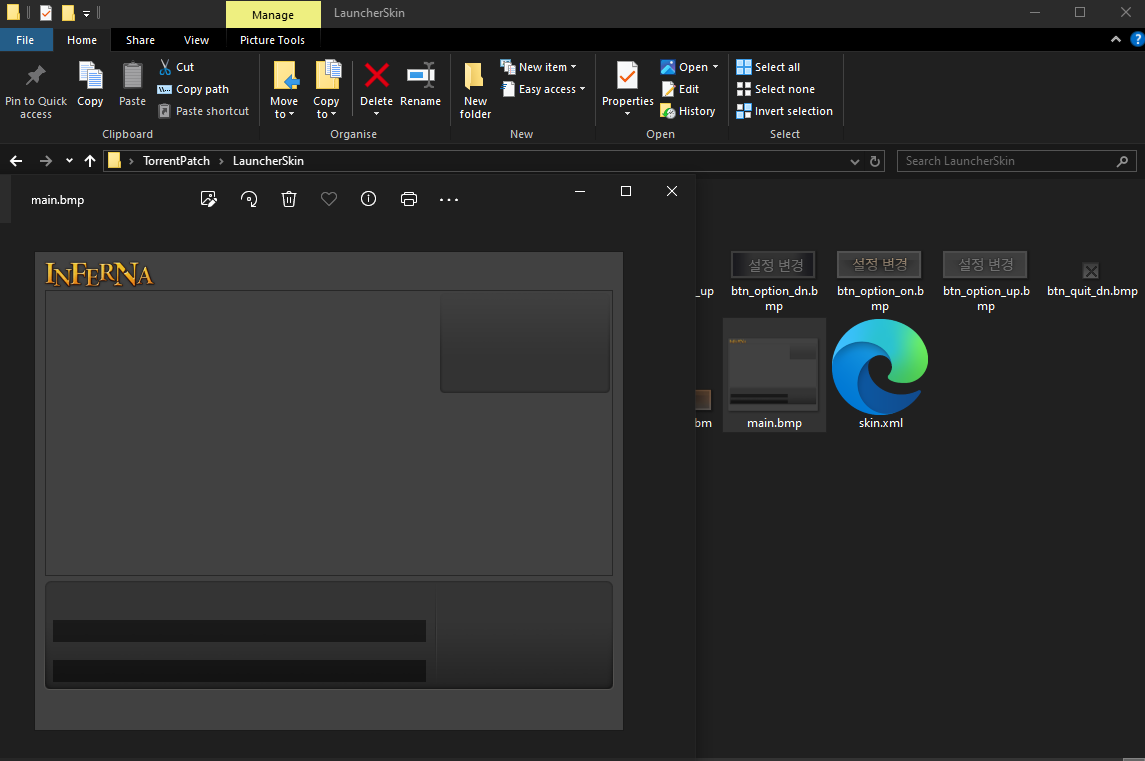Click the trash icon in Photos viewer
The width and height of the screenshot is (1145, 761).
point(289,199)
